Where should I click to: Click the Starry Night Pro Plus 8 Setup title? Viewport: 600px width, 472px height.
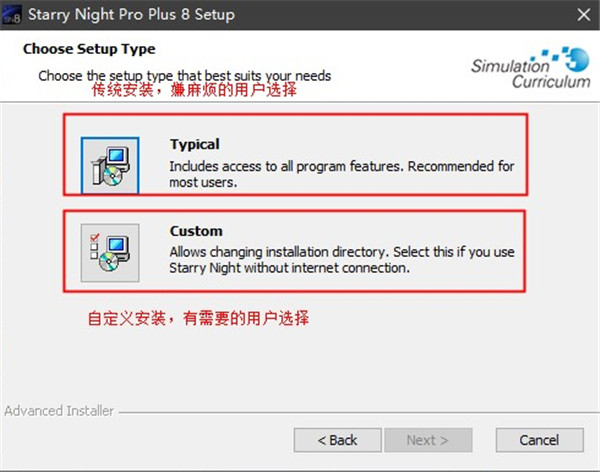[x=131, y=15]
